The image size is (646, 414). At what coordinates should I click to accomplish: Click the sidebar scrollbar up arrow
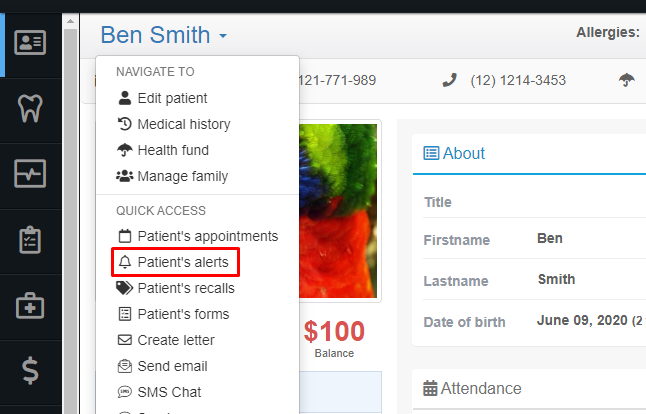pyautogui.click(x=70, y=21)
